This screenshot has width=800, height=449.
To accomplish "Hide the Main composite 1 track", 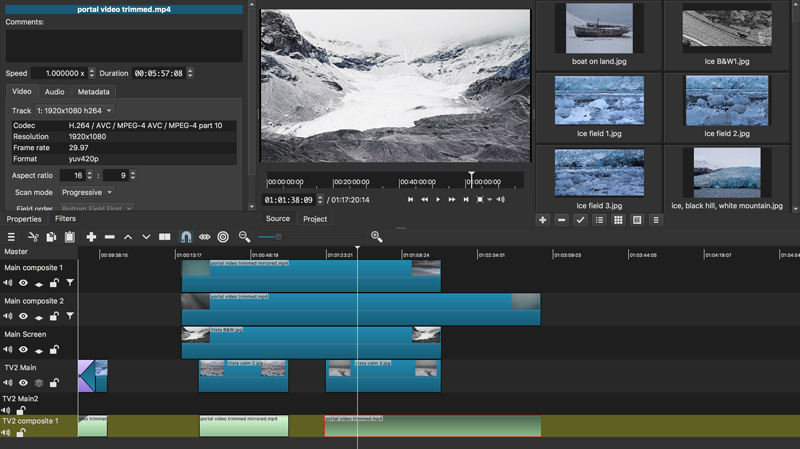I will click(23, 283).
